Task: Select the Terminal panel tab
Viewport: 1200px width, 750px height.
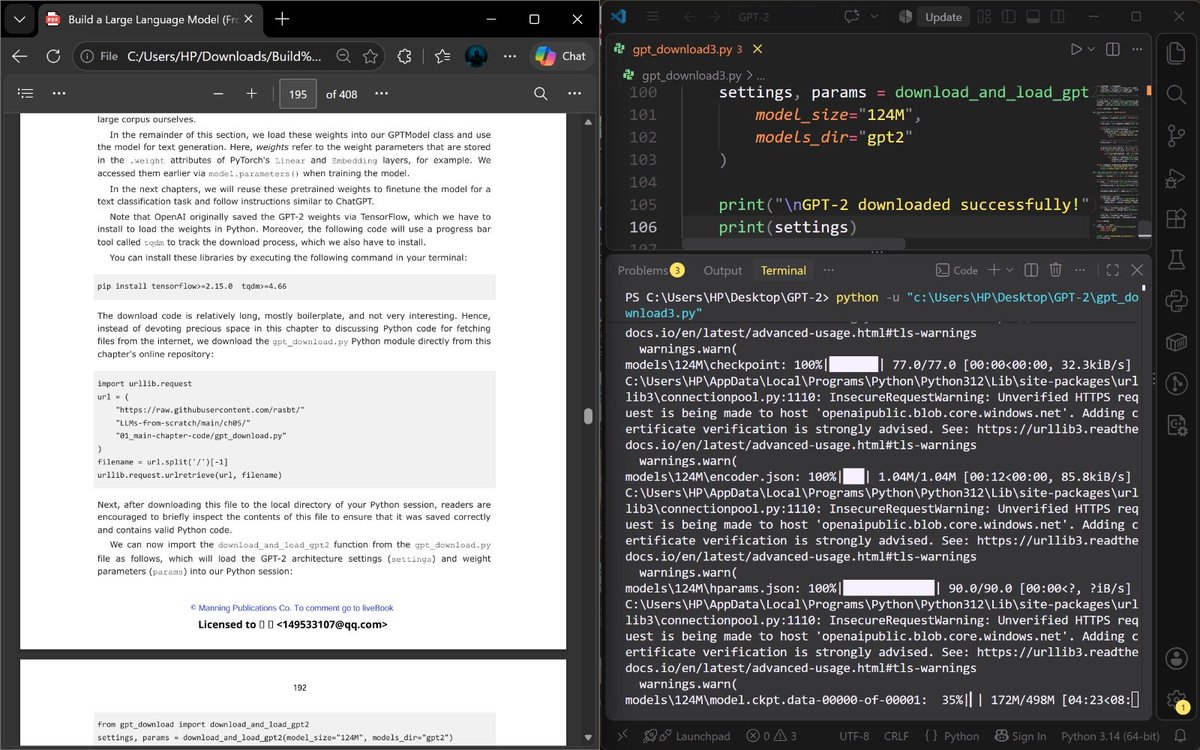Action: [783, 270]
